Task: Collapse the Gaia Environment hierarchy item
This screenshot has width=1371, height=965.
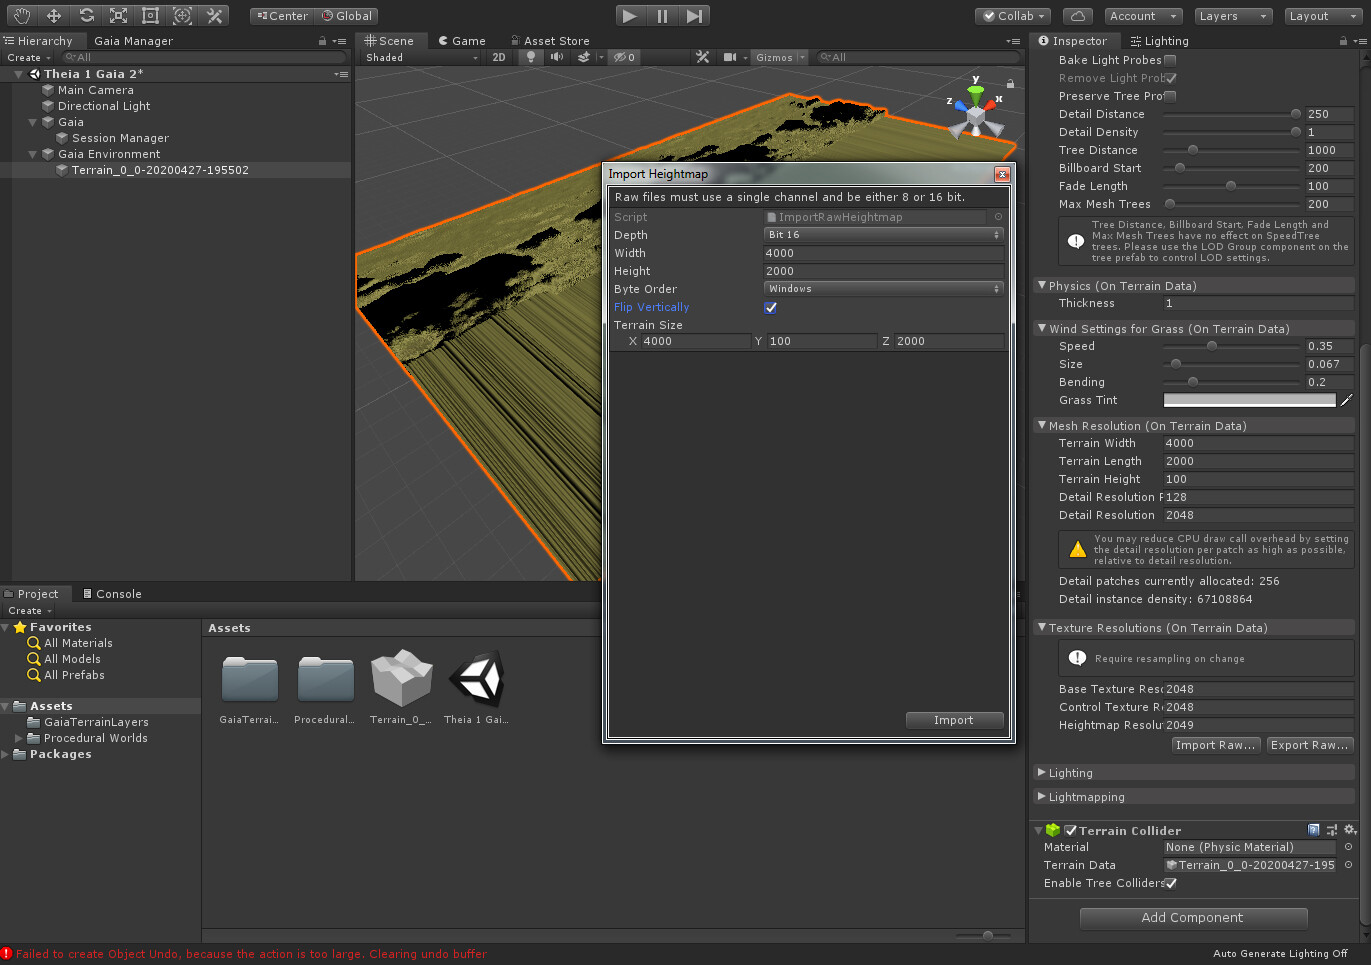Action: (x=33, y=154)
